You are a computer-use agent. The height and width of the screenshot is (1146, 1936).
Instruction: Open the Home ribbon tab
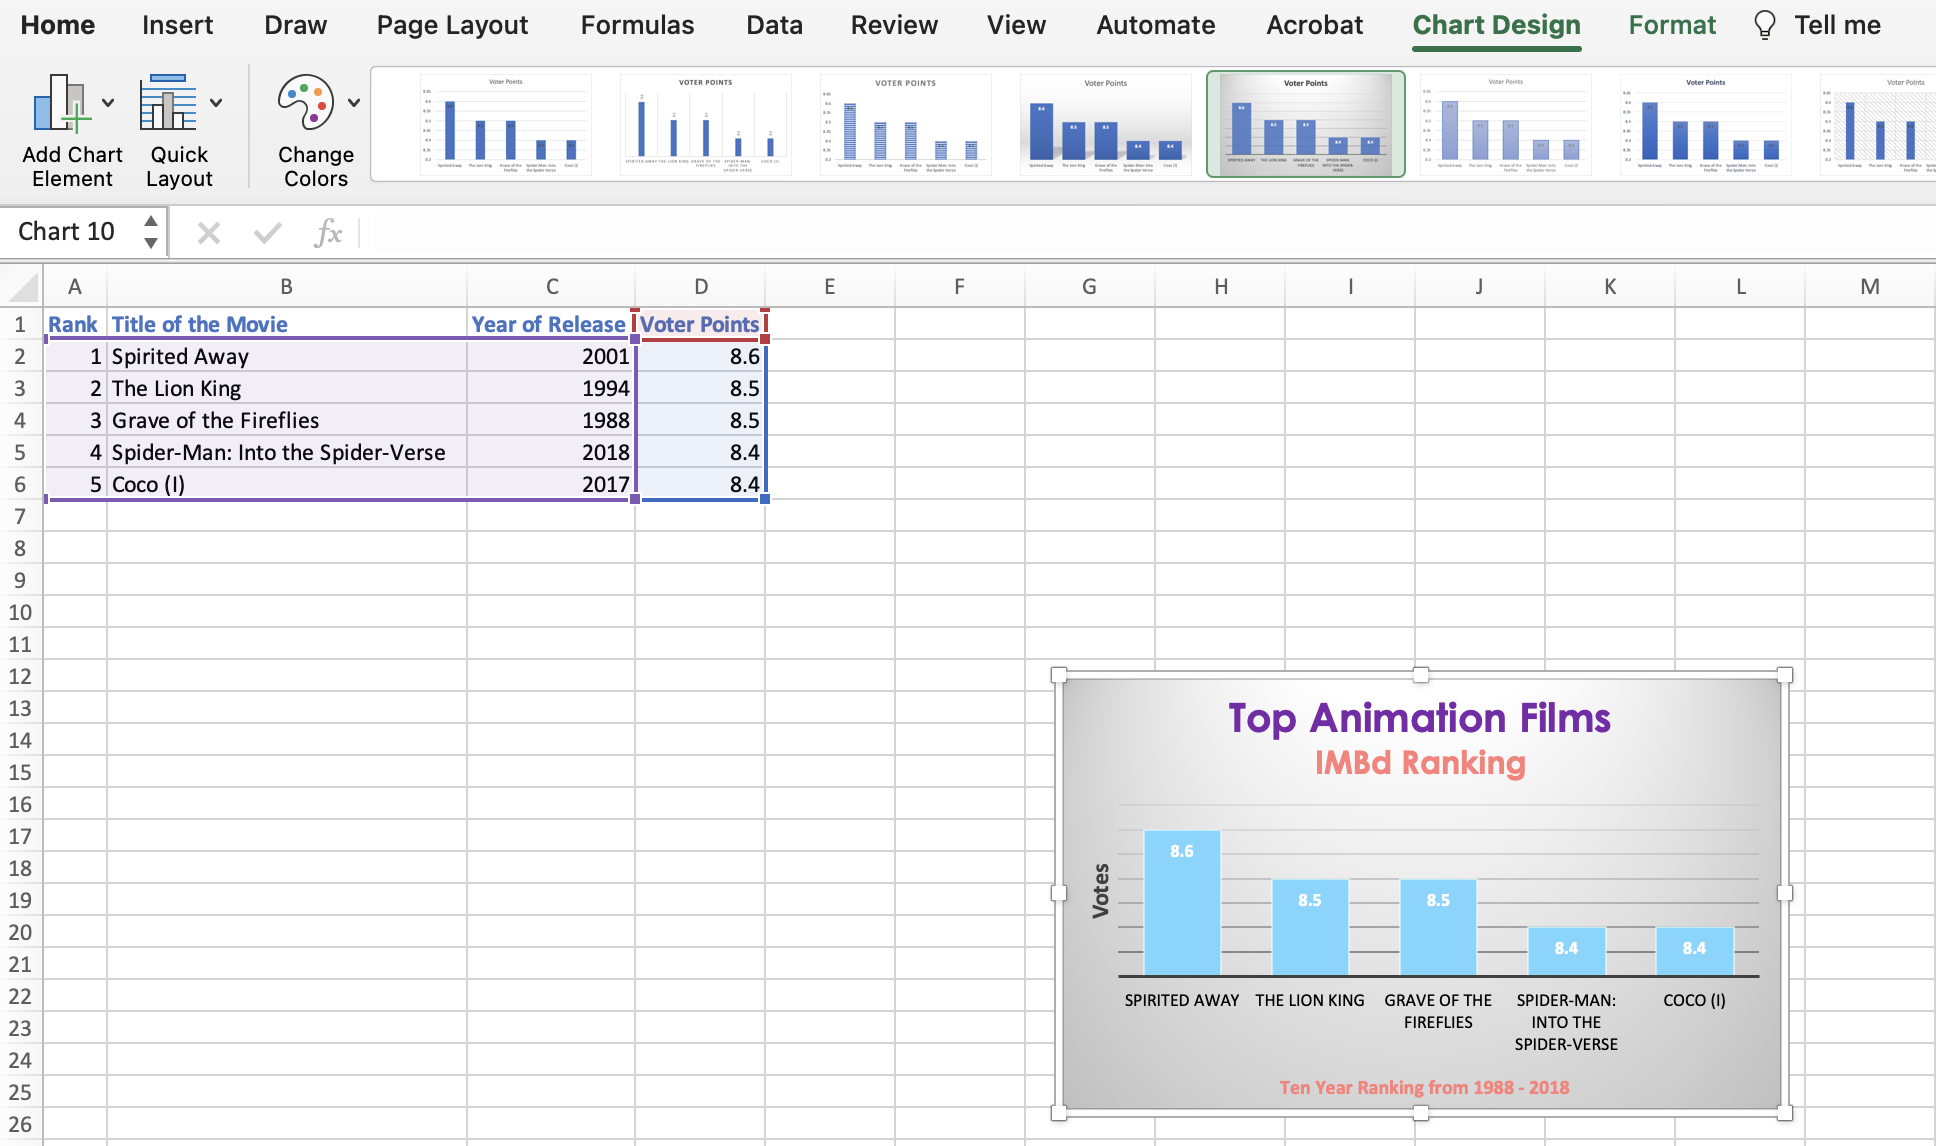[x=58, y=25]
